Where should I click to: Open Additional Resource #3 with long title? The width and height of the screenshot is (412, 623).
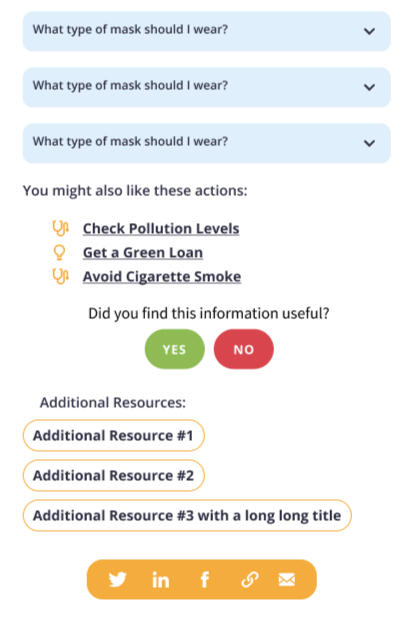tap(187, 515)
